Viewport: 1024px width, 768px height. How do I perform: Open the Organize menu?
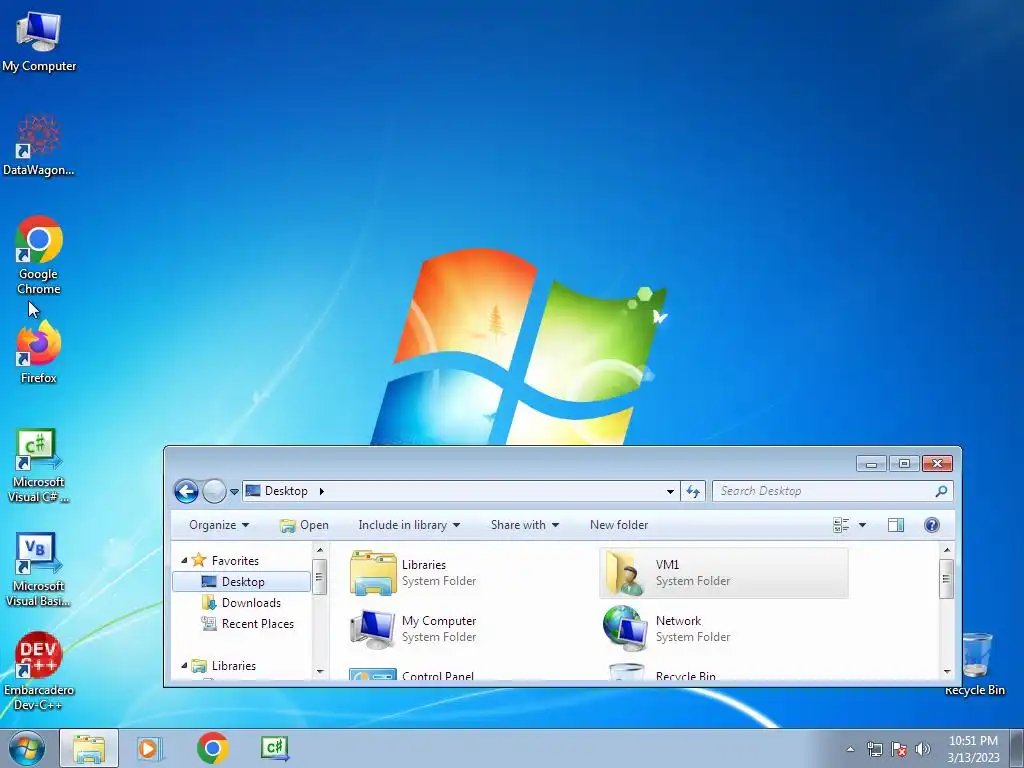[x=219, y=525]
